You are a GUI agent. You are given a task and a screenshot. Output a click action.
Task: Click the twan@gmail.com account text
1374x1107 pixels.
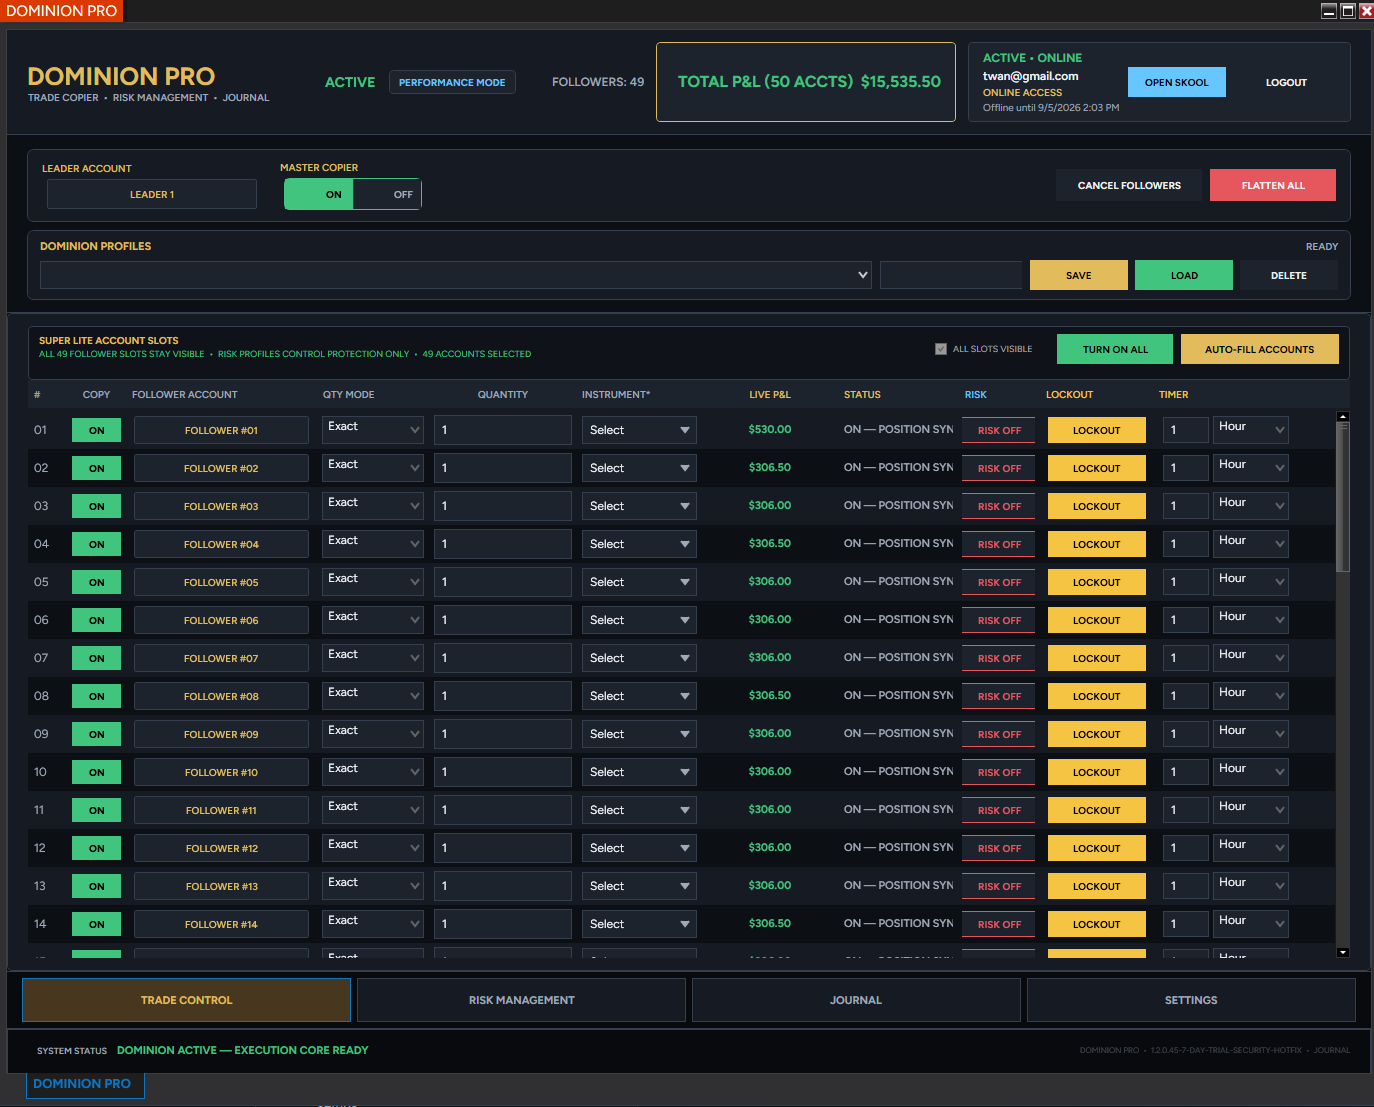pos(1030,76)
